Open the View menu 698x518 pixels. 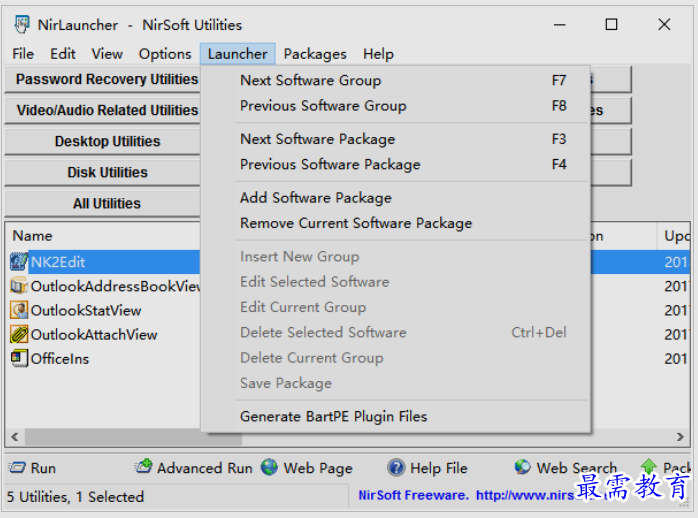click(x=107, y=54)
